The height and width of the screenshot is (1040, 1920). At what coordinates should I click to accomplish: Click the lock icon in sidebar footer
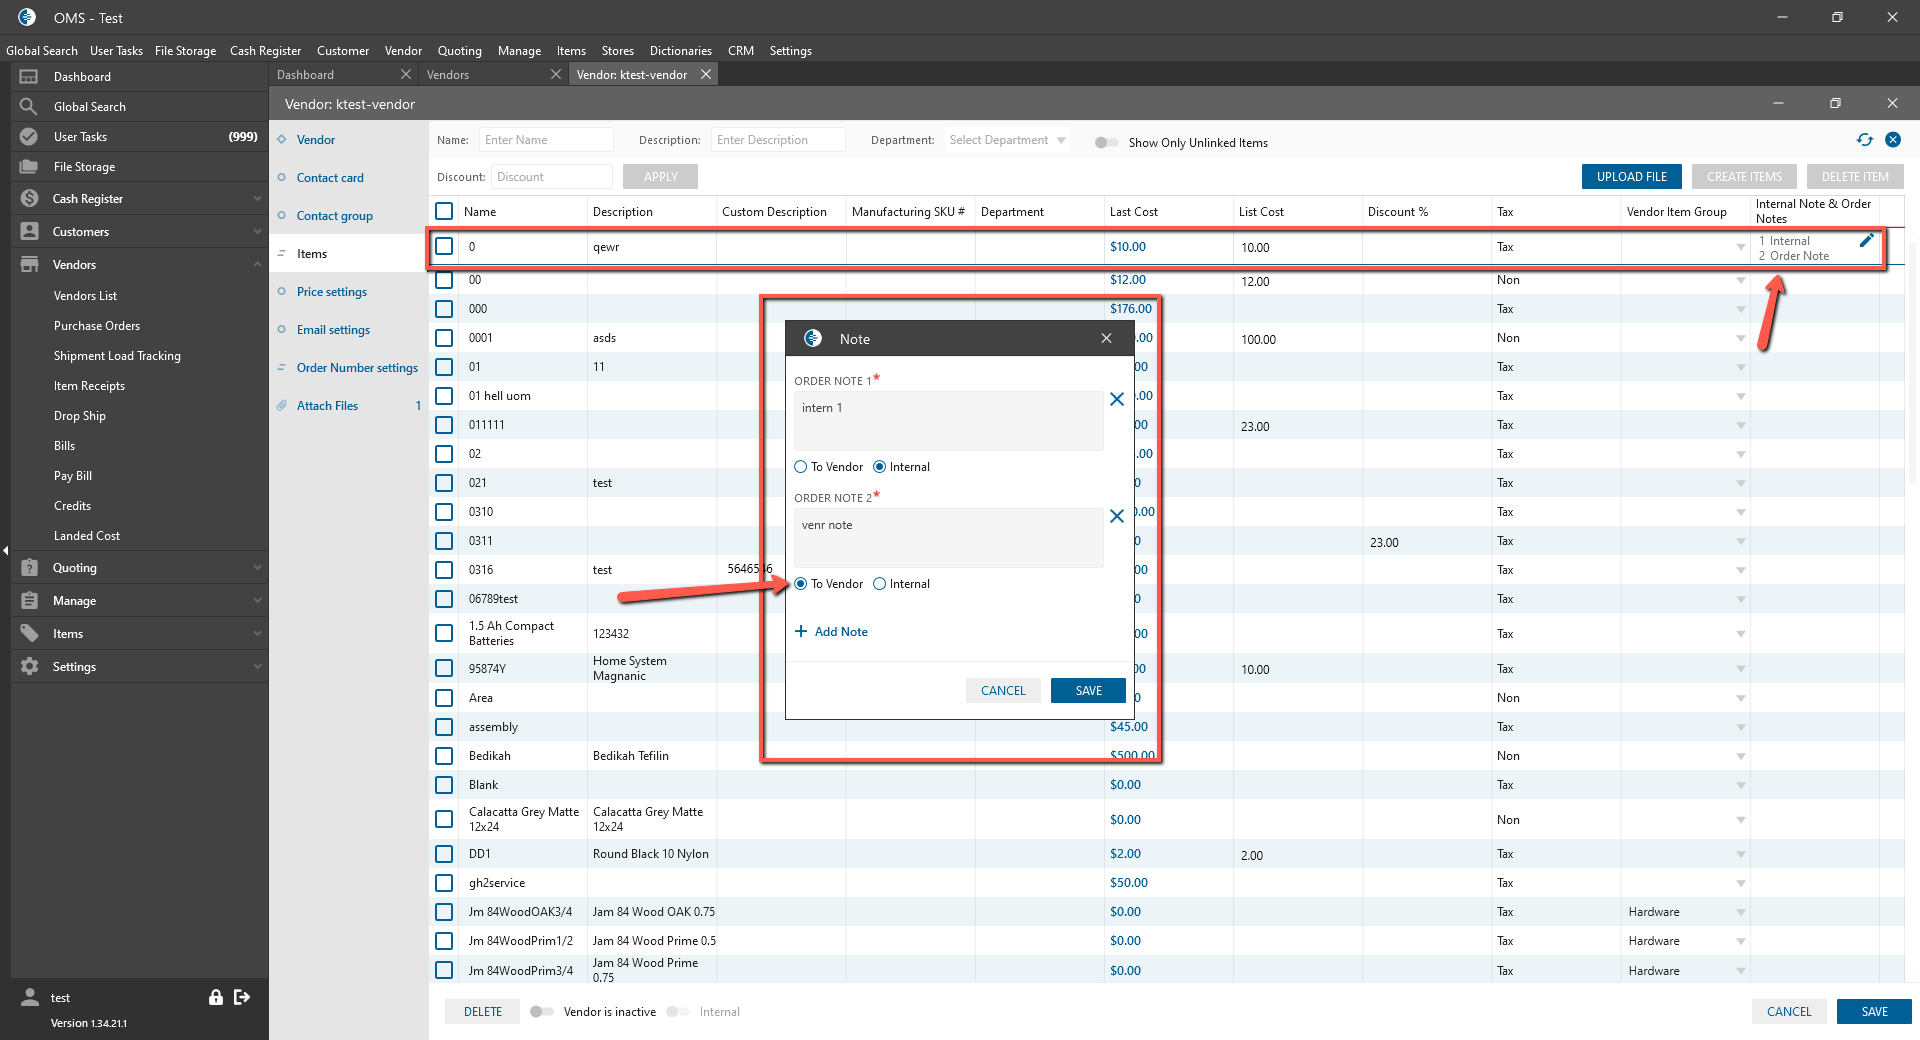(x=215, y=997)
